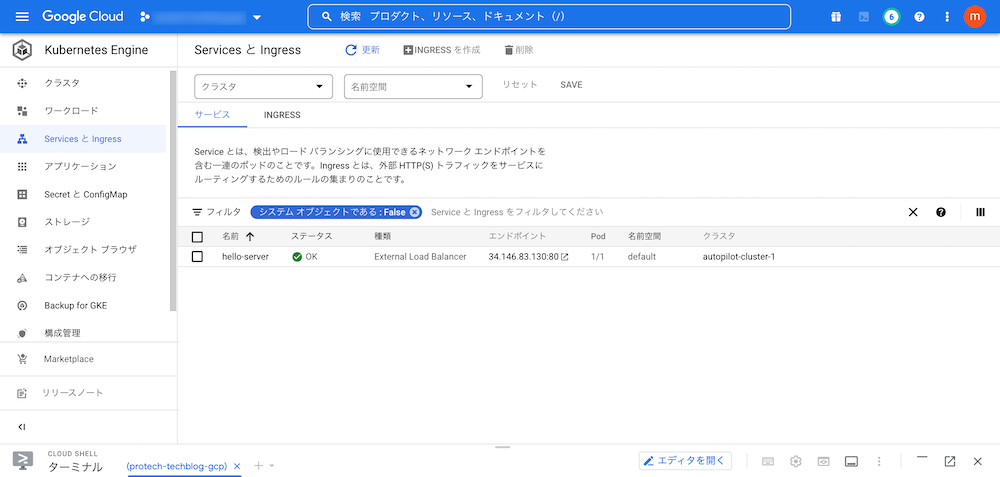Open Cloud Shell settings gear
This screenshot has height=477, width=1000.
click(x=796, y=461)
